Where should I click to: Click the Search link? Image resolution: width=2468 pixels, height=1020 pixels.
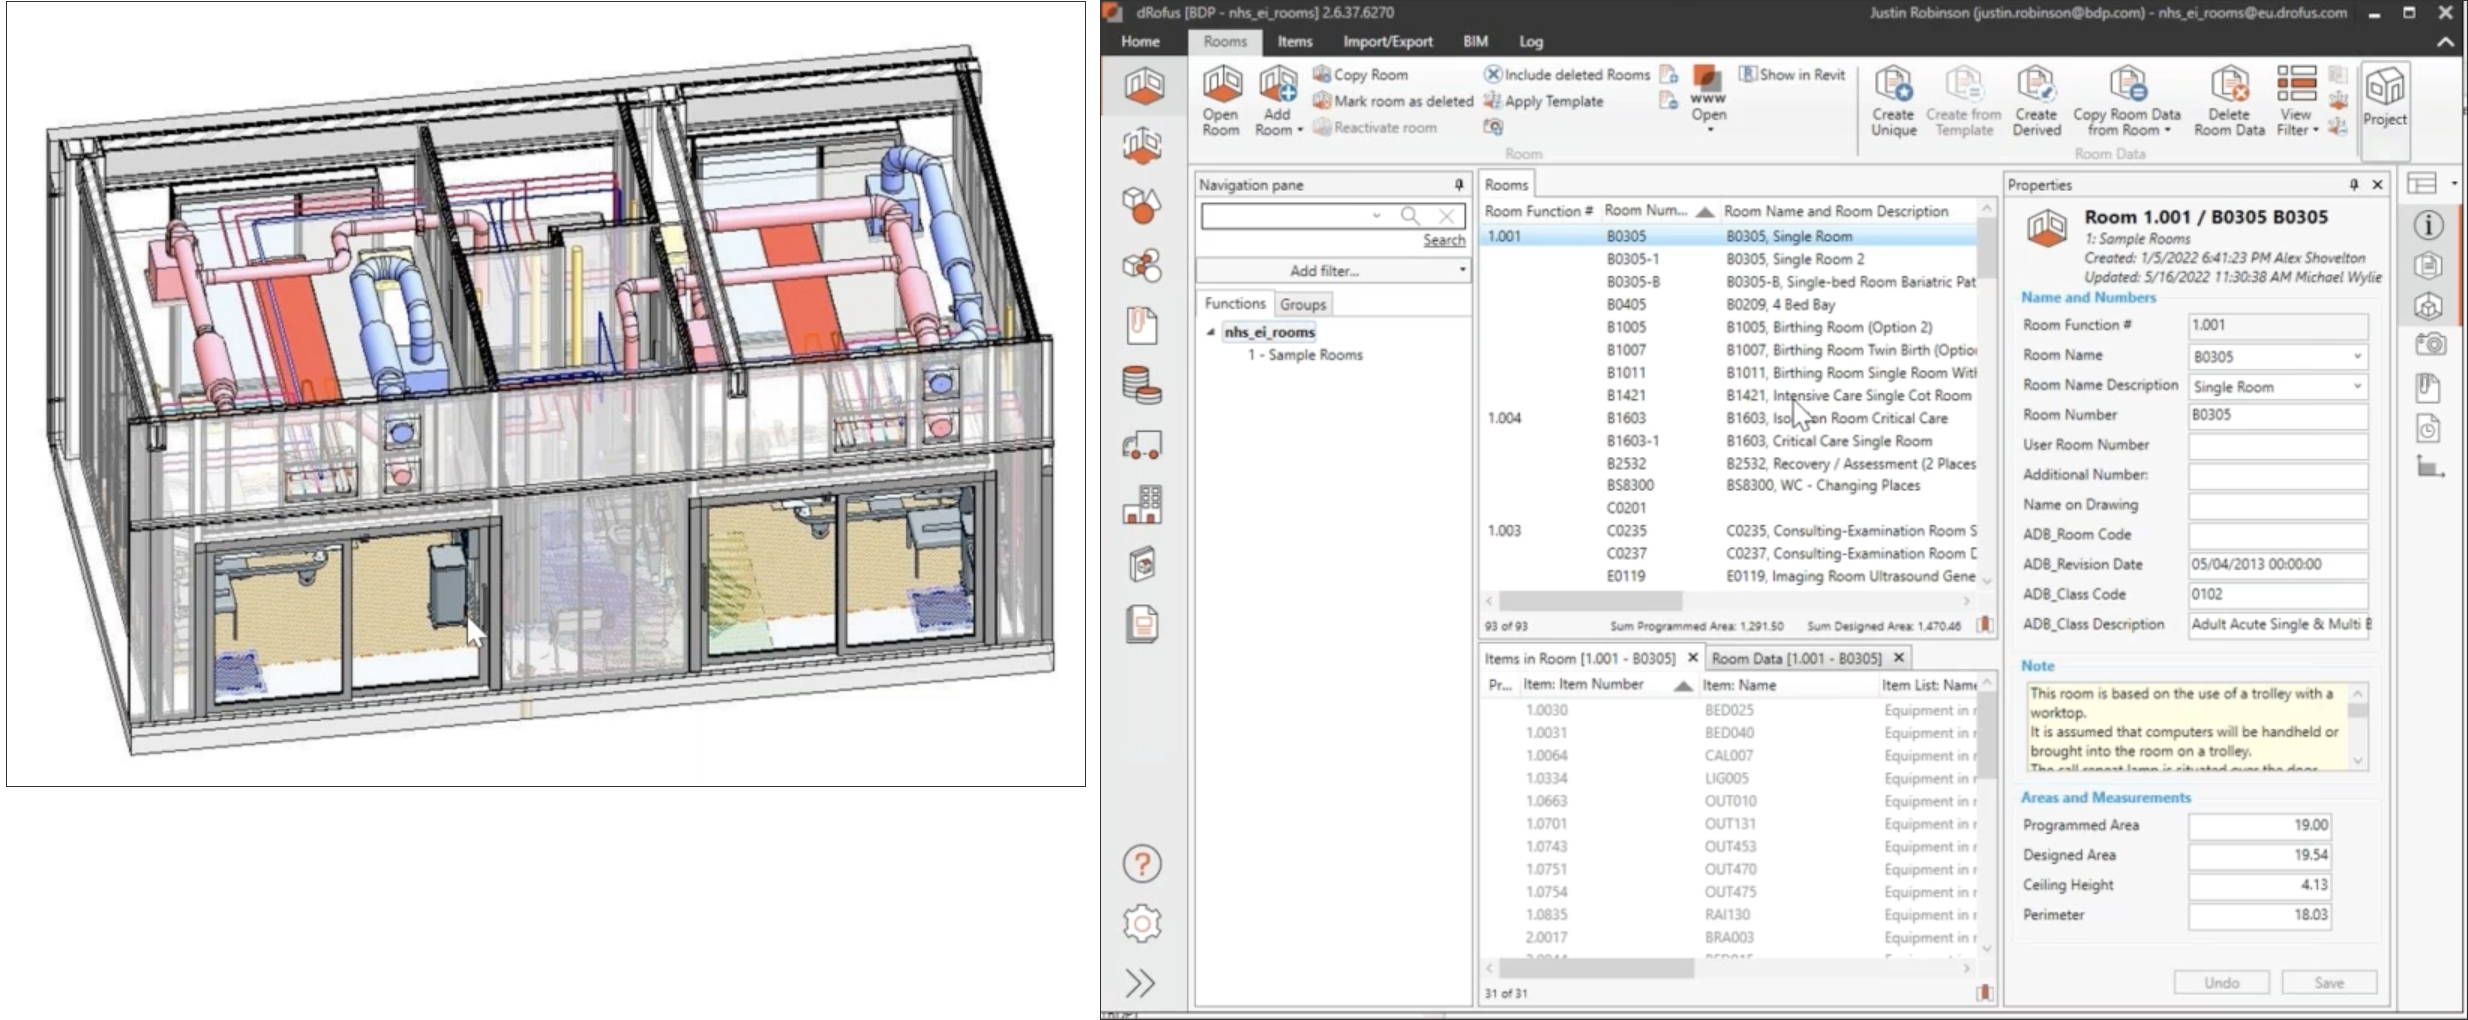point(1444,241)
